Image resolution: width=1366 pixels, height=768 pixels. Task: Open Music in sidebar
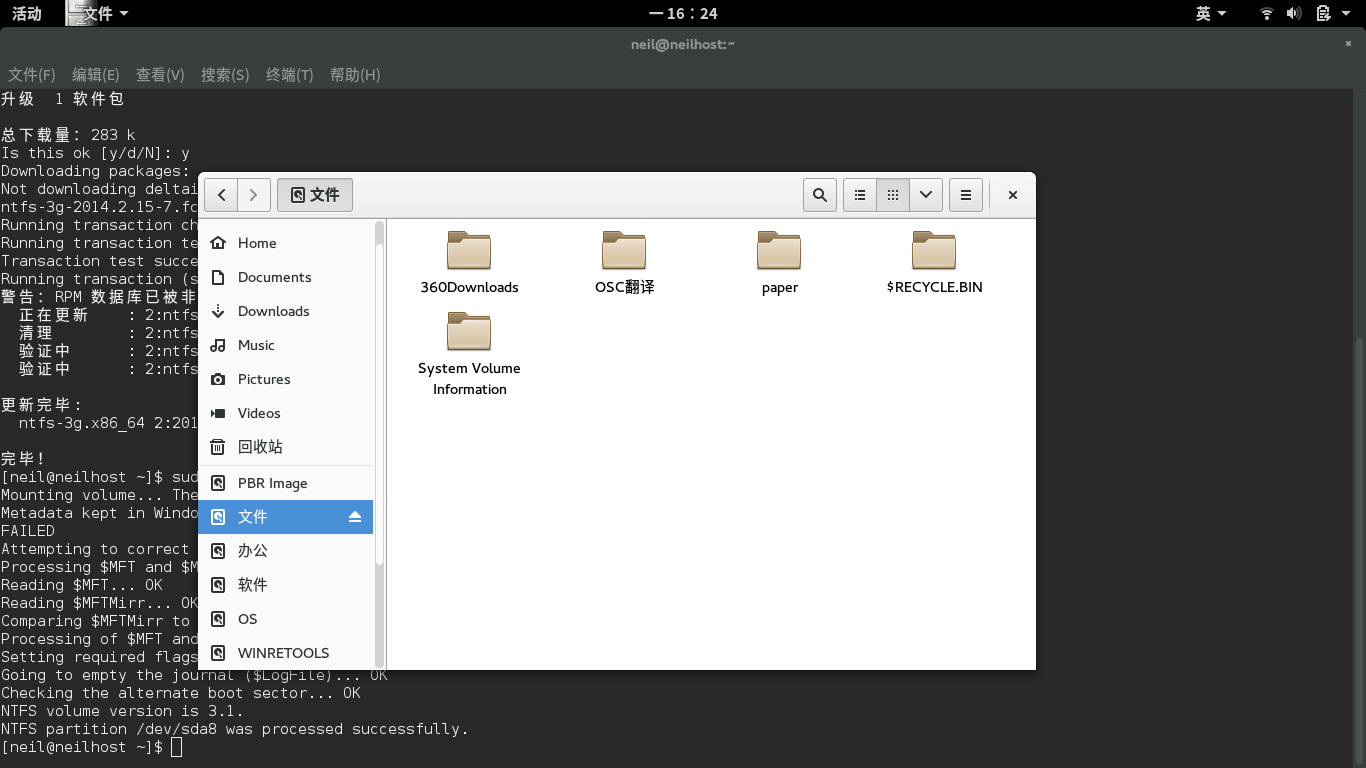point(286,345)
